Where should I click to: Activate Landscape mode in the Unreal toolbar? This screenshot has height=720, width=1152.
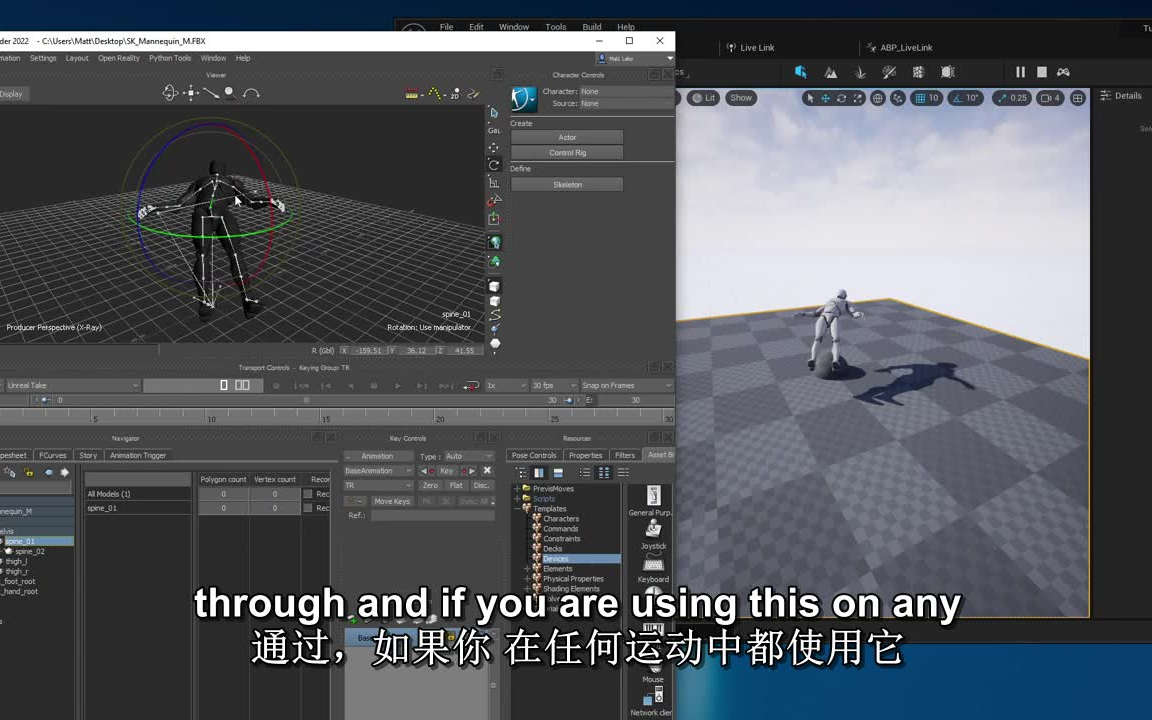[829, 72]
